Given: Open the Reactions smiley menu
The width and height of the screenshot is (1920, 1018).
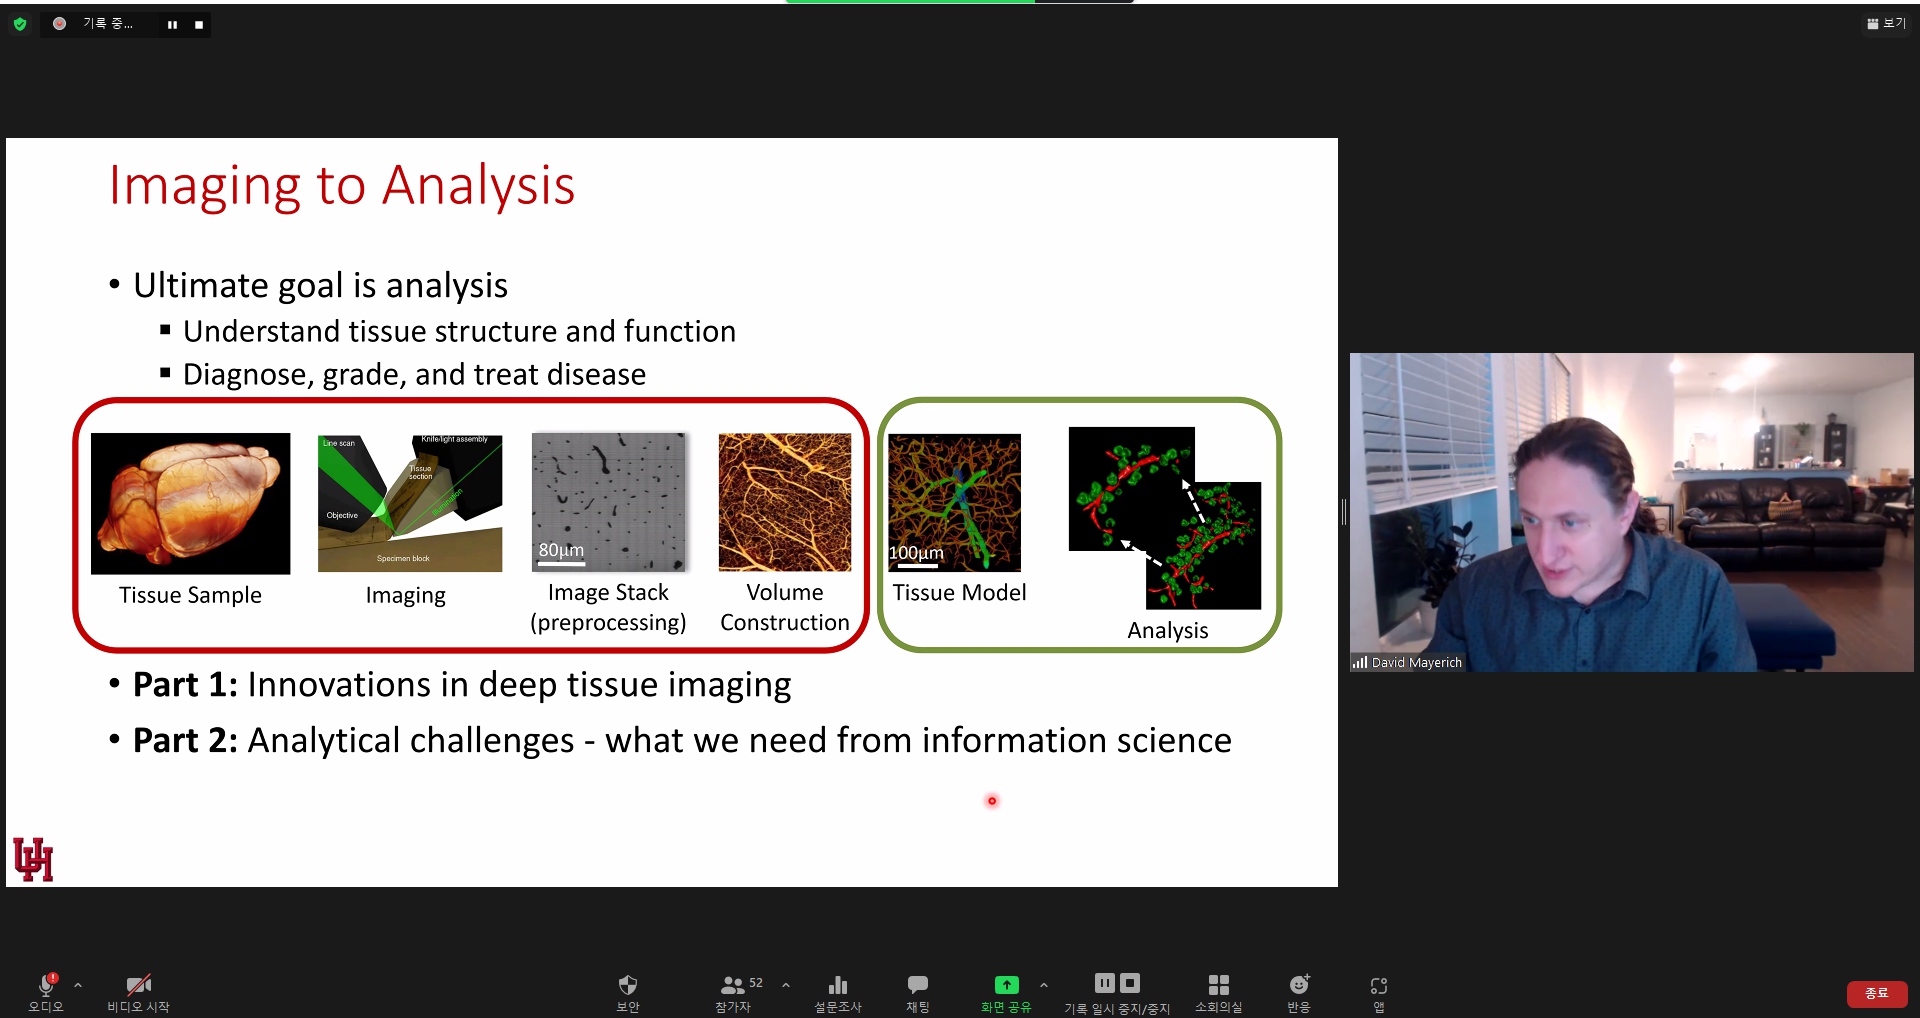Looking at the screenshot, I should [x=1299, y=991].
